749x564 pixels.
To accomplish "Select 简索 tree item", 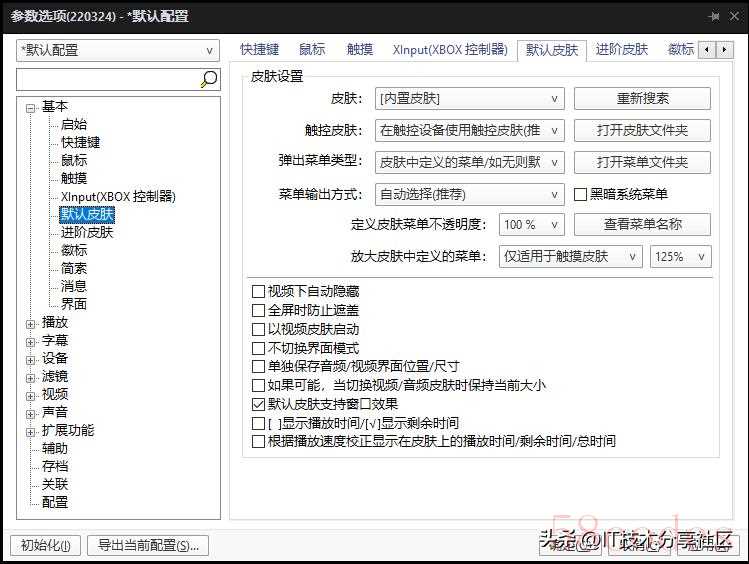I will pos(74,268).
